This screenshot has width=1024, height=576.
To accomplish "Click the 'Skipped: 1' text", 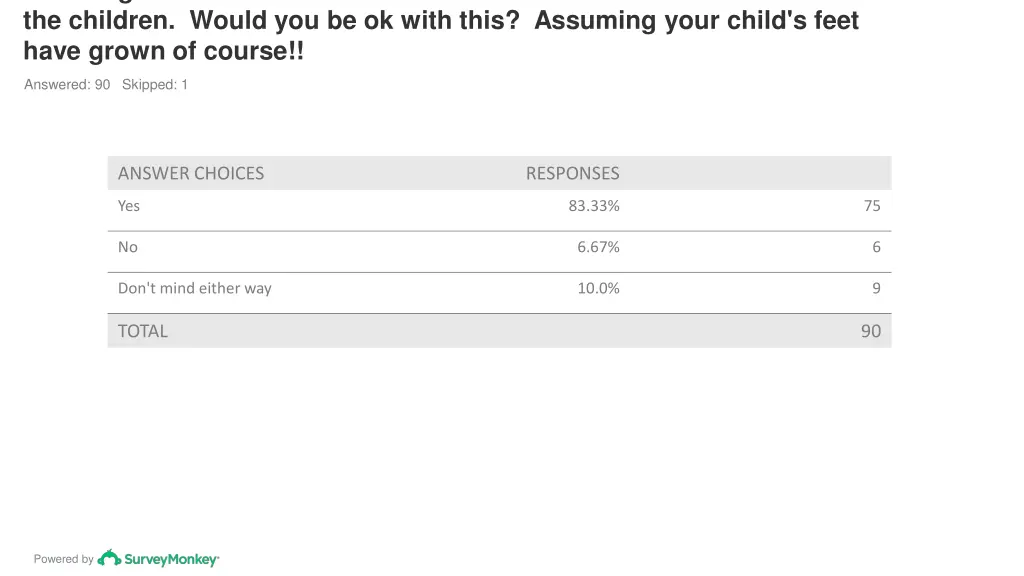I will click(x=155, y=84).
